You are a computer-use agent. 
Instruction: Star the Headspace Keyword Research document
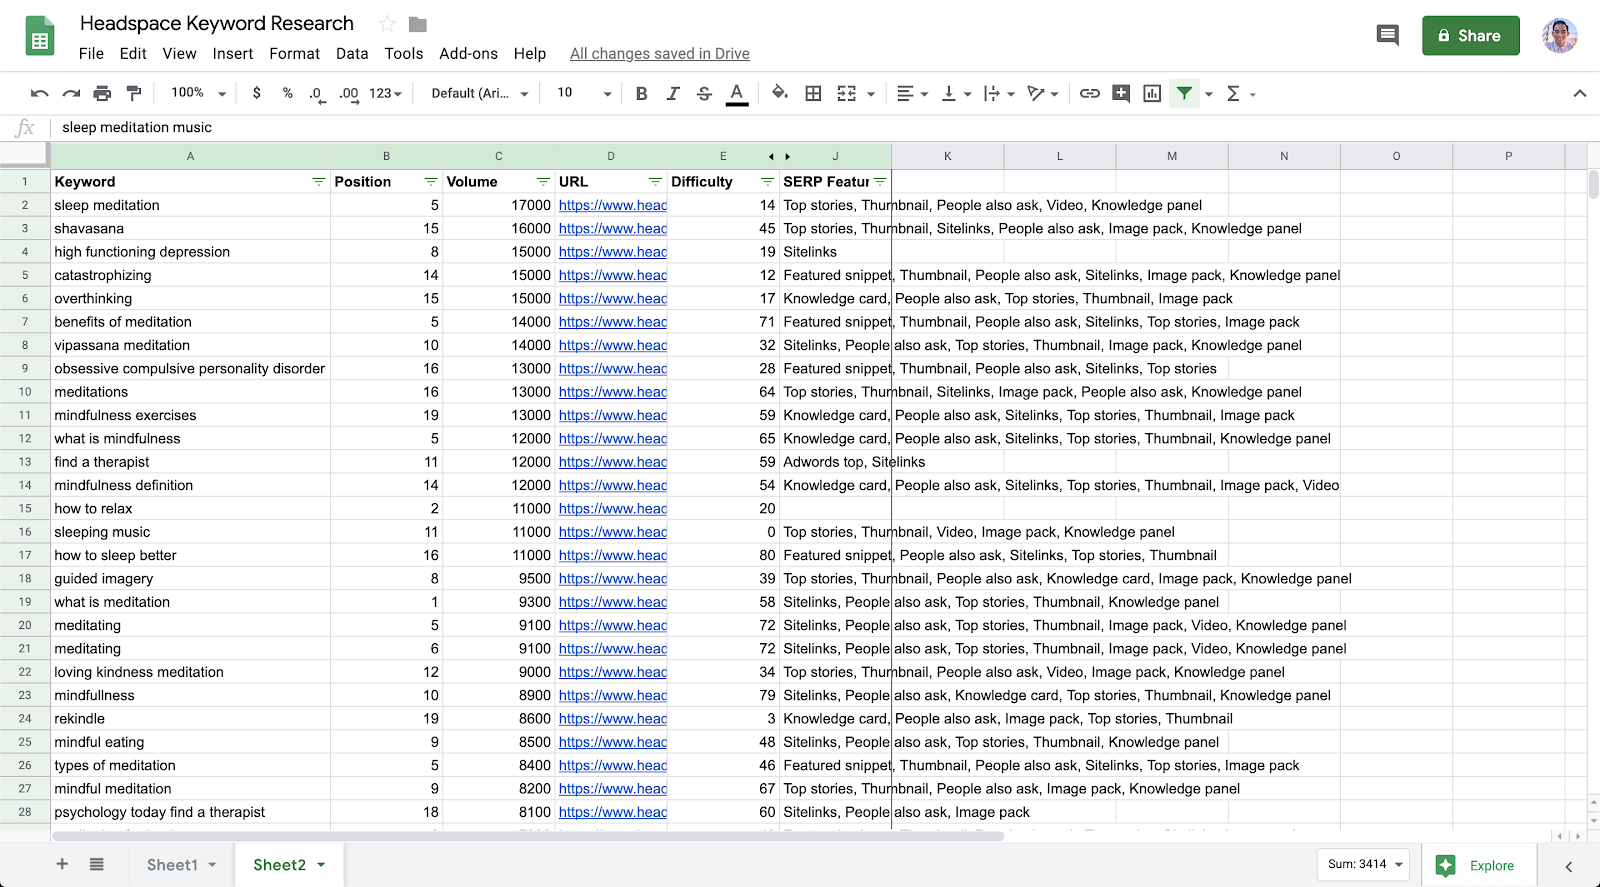coord(387,24)
